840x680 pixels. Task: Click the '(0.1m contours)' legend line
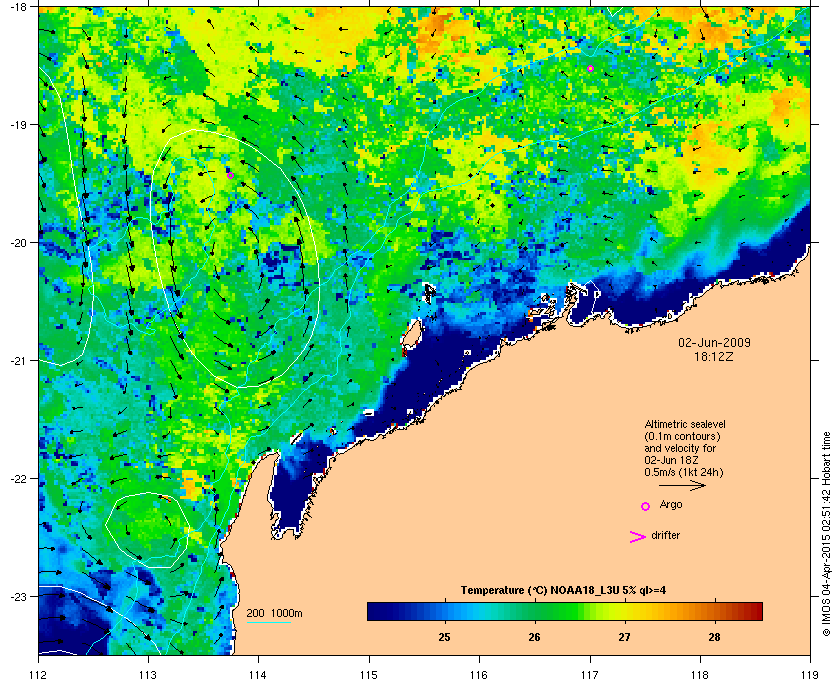pyautogui.click(x=682, y=436)
